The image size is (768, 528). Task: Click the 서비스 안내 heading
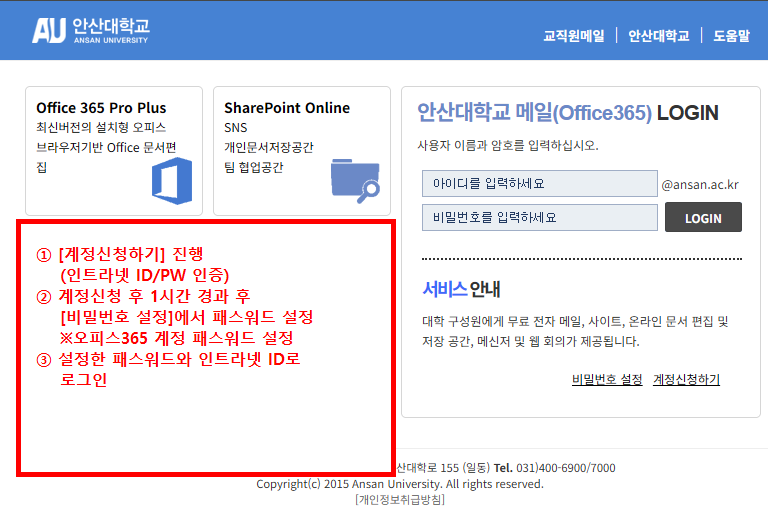461,289
